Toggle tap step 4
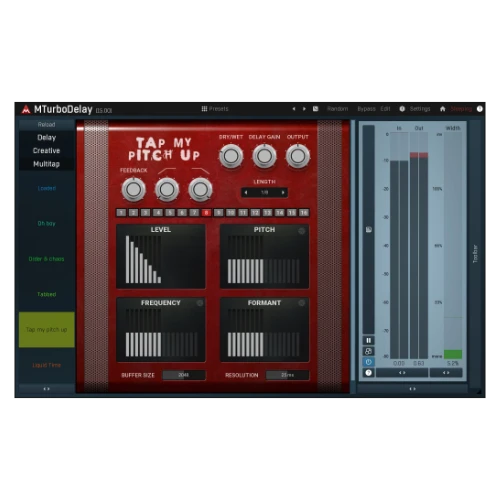 pos(158,213)
